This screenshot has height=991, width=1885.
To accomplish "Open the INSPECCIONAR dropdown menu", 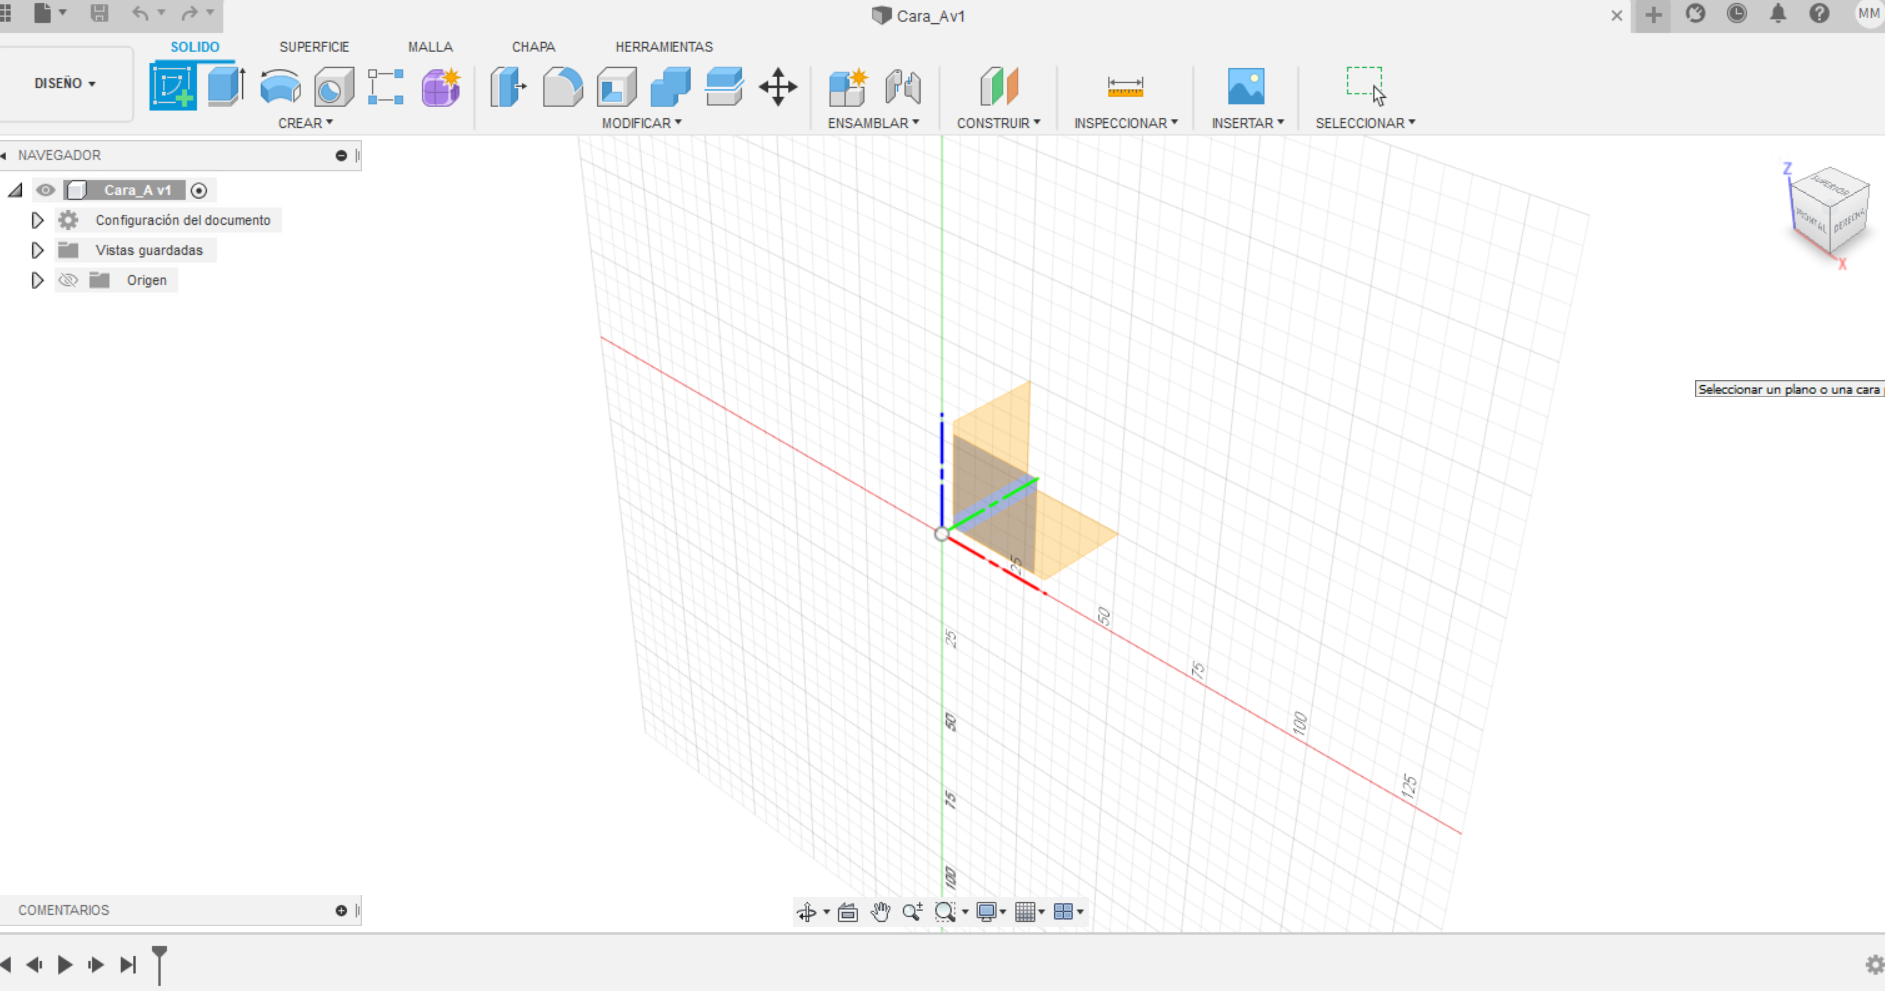I will [x=1126, y=123].
